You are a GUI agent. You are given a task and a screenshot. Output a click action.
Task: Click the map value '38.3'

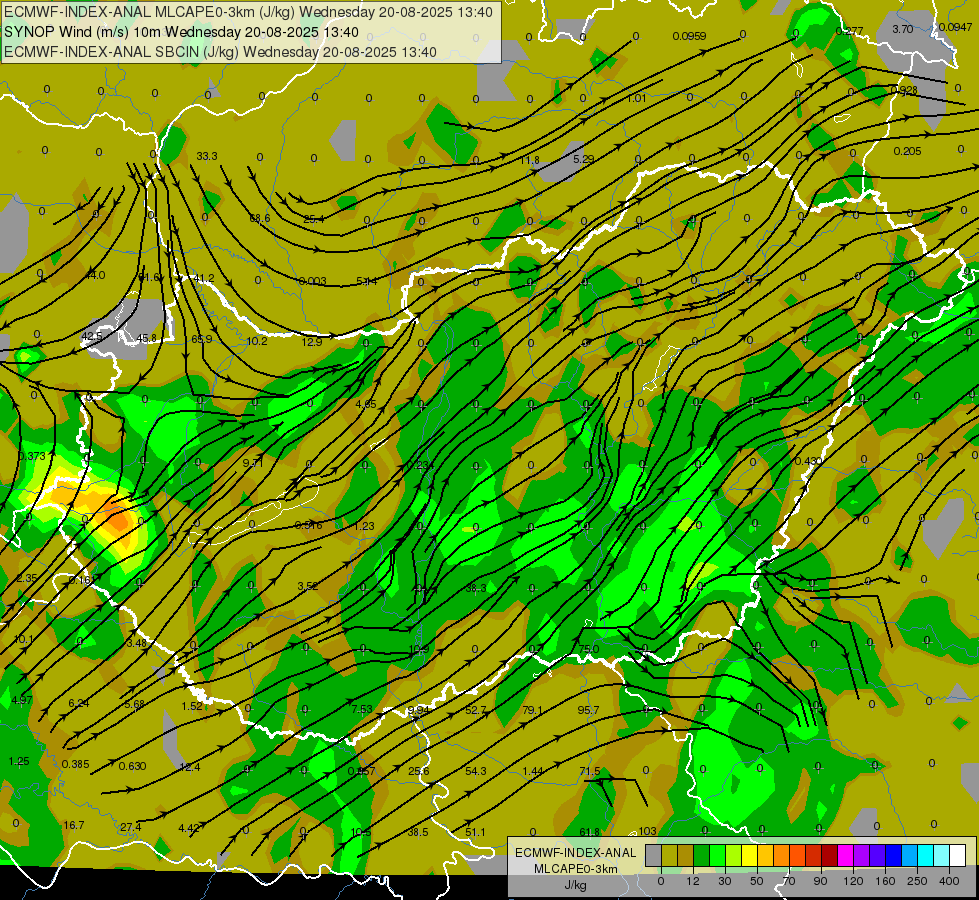(476, 588)
